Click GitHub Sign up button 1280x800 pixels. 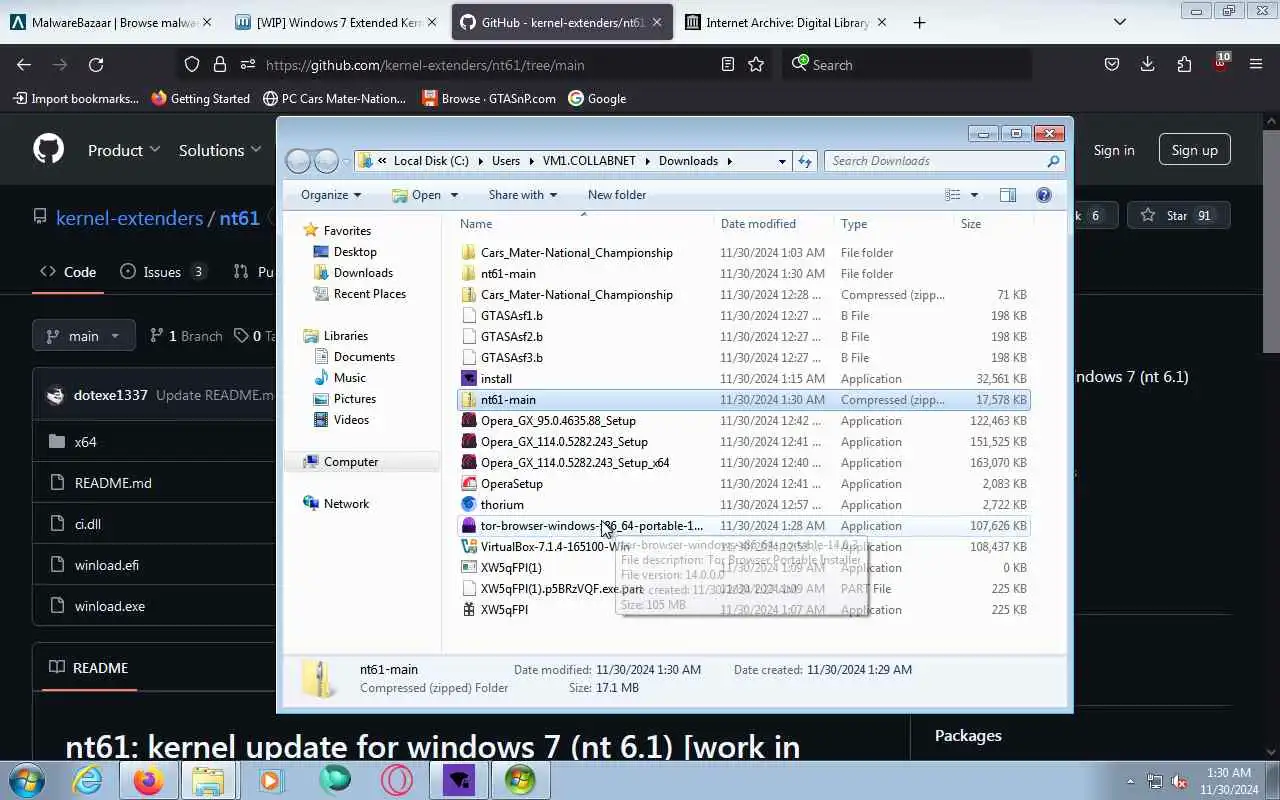(1194, 150)
